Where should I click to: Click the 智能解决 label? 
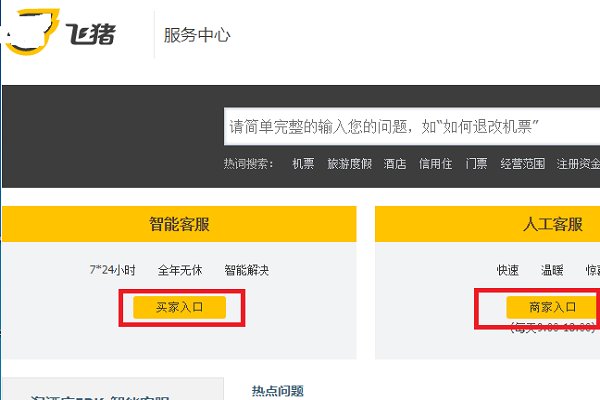tap(246, 270)
